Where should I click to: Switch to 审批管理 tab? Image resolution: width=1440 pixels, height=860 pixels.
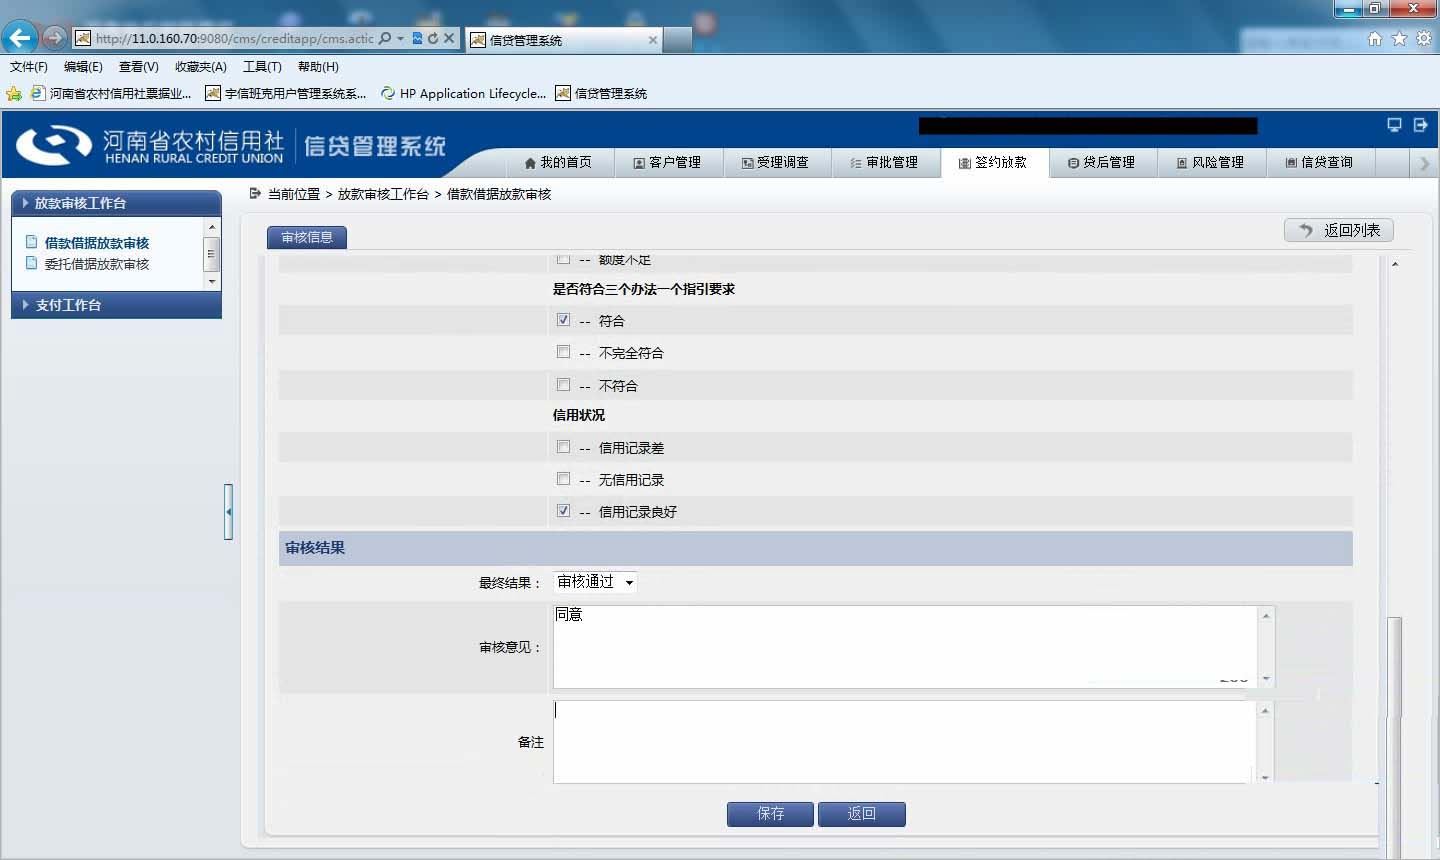884,162
